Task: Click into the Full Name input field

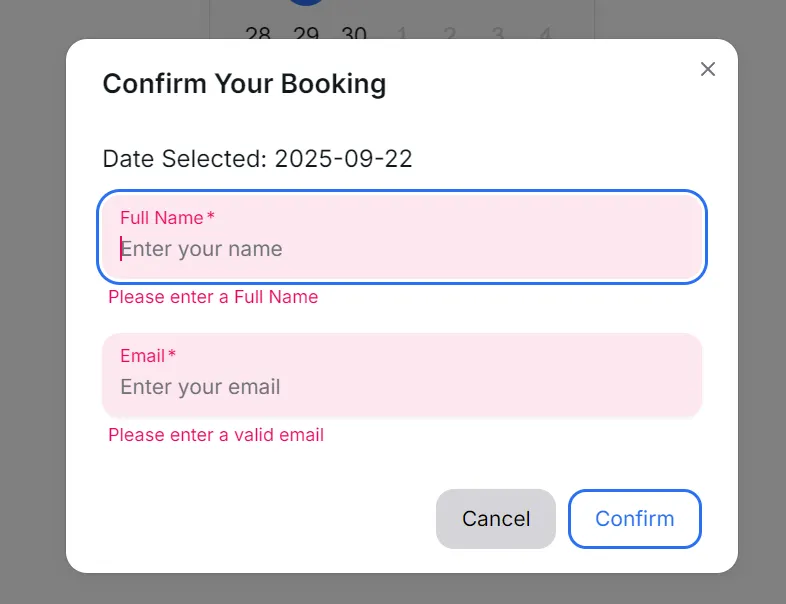Action: tap(400, 249)
